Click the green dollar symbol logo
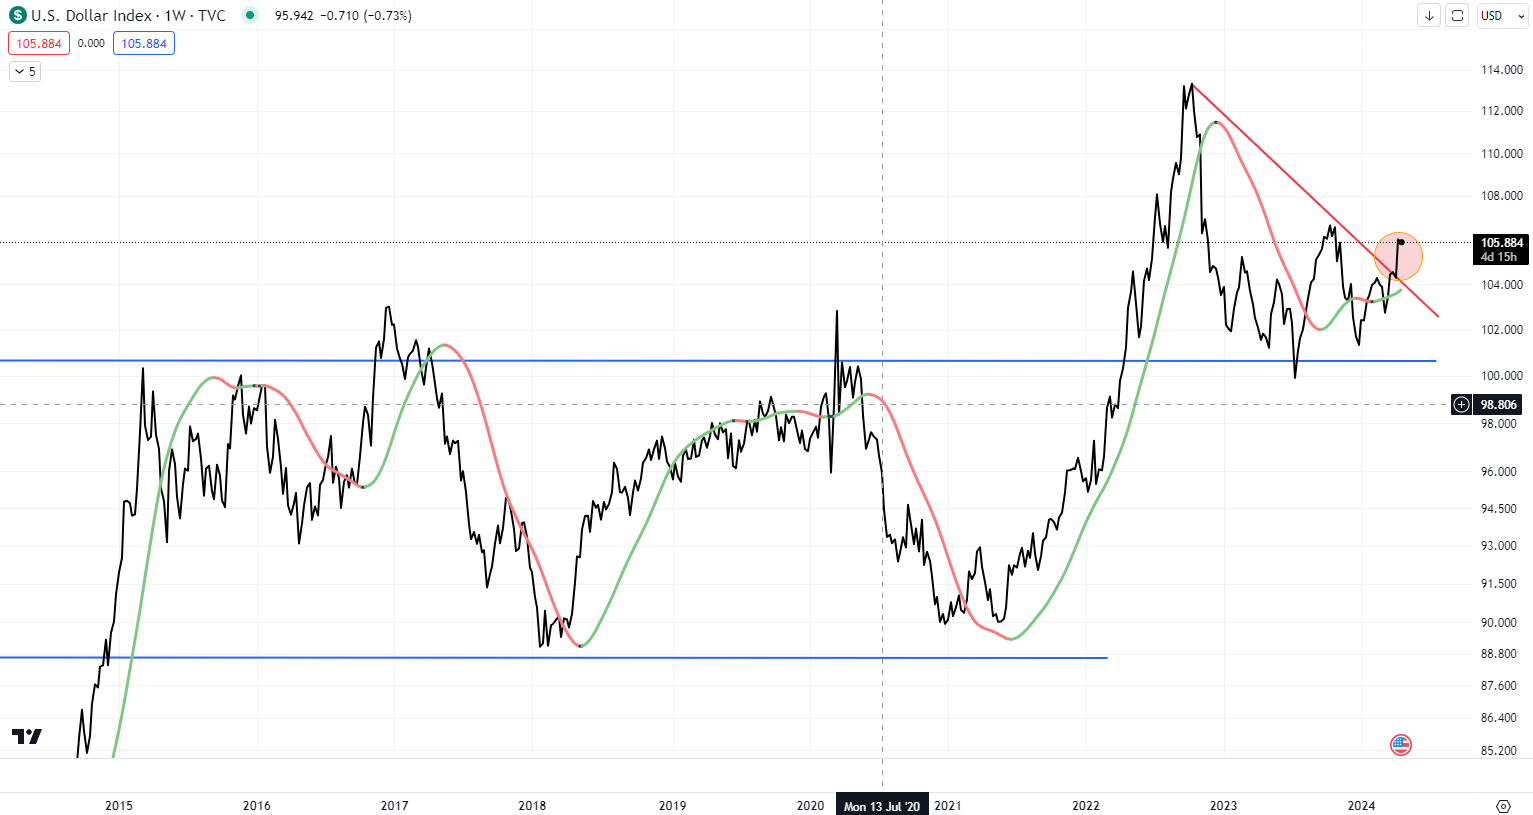Viewport: 1533px width, 815px height. (17, 15)
